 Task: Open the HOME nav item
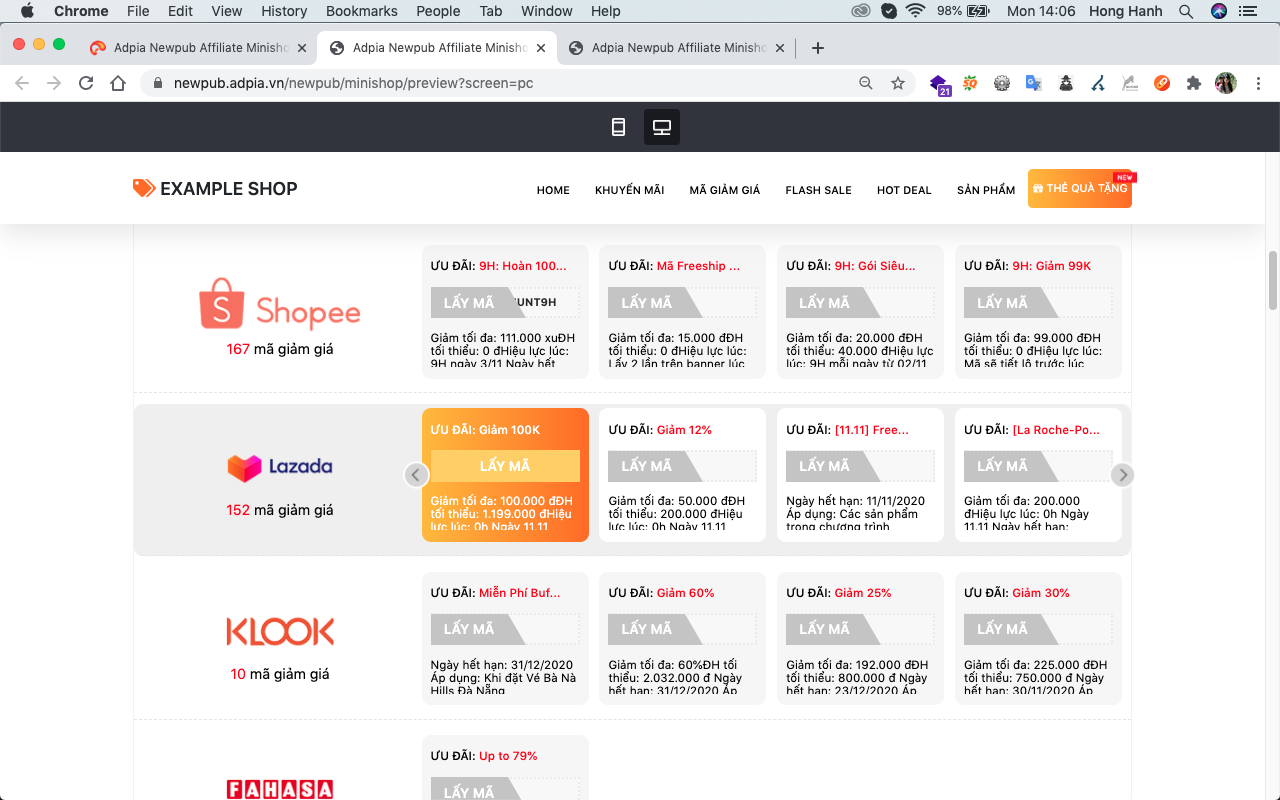553,190
